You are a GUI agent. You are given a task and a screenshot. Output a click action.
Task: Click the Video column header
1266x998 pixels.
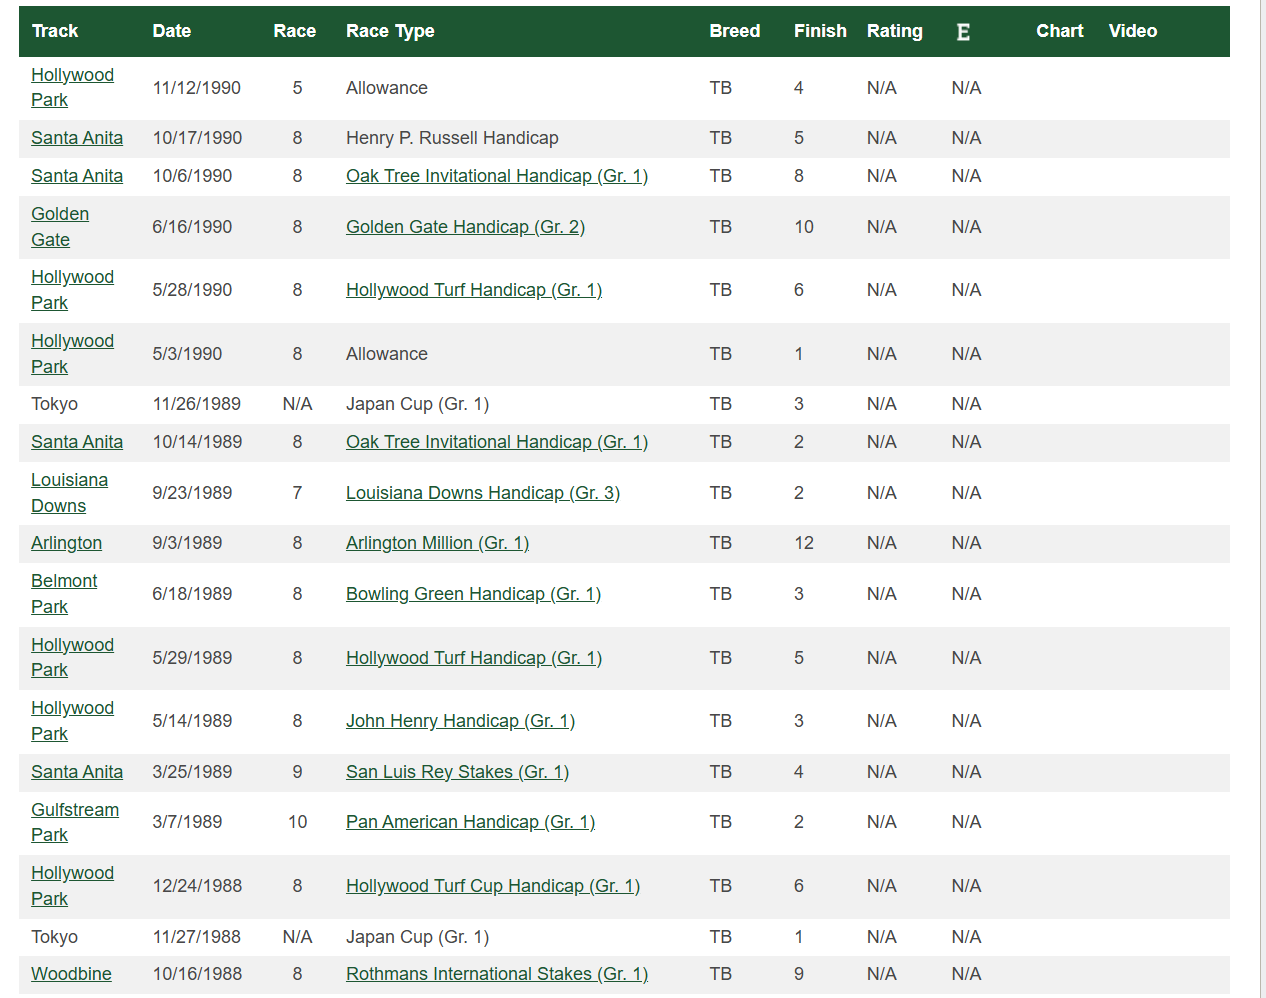[x=1132, y=31]
